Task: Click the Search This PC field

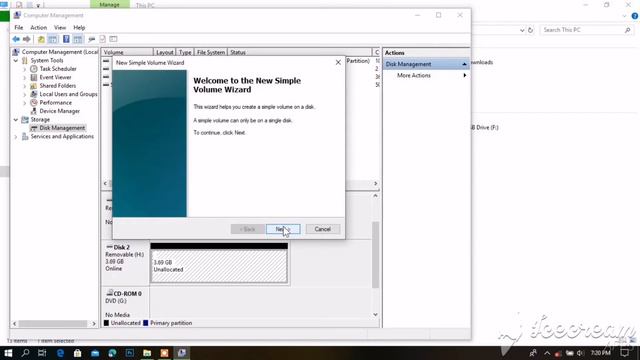Action: click(x=586, y=30)
